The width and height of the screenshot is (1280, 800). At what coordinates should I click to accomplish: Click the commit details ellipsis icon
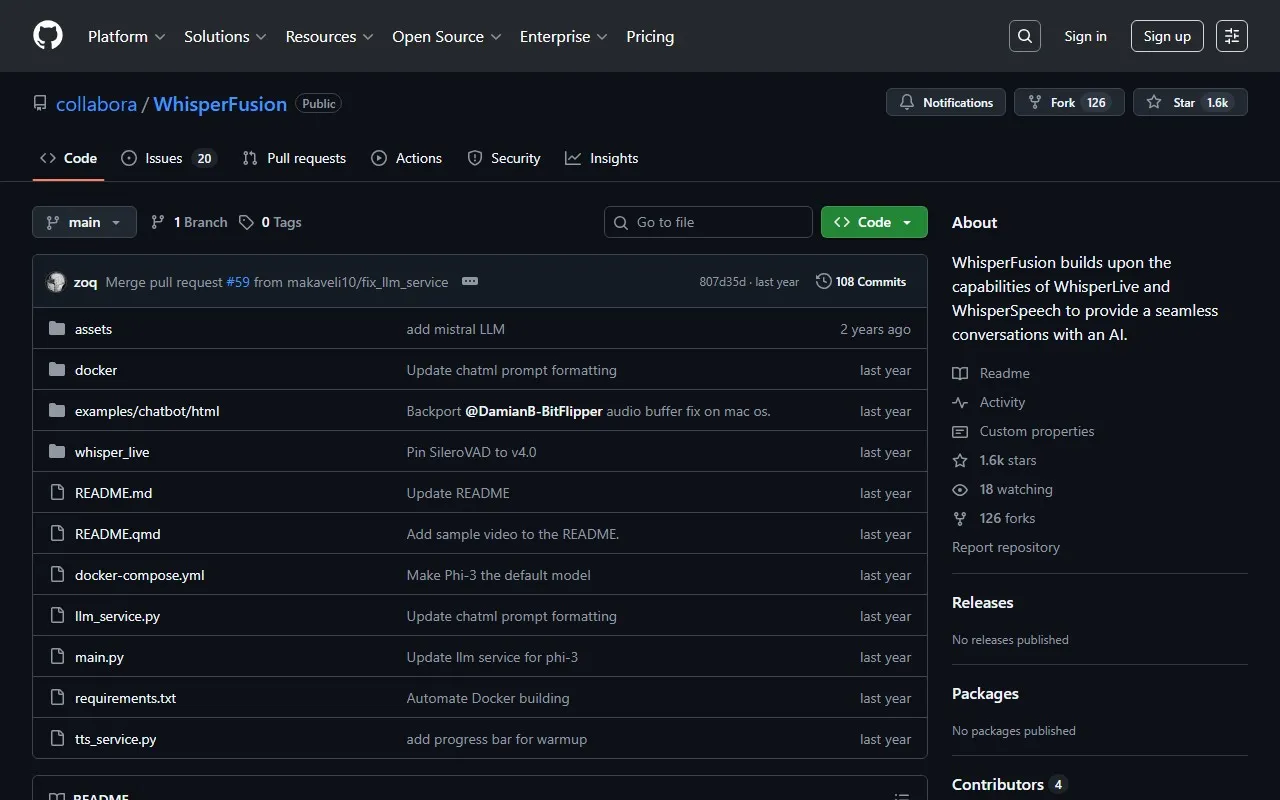(x=470, y=282)
